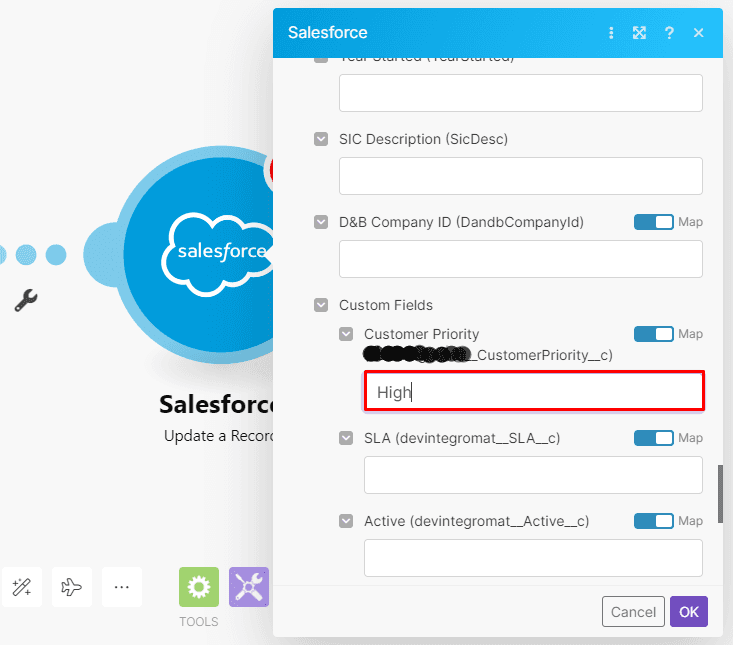Viewport: 733px width, 645px height.
Task: Collapse the Customer Priority field
Action: [346, 334]
